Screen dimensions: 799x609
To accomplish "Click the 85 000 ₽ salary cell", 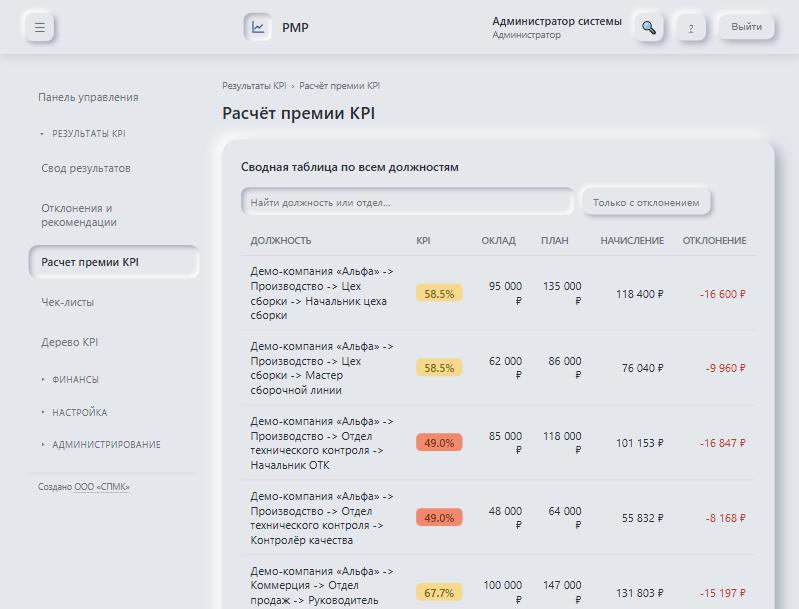I will tap(505, 443).
